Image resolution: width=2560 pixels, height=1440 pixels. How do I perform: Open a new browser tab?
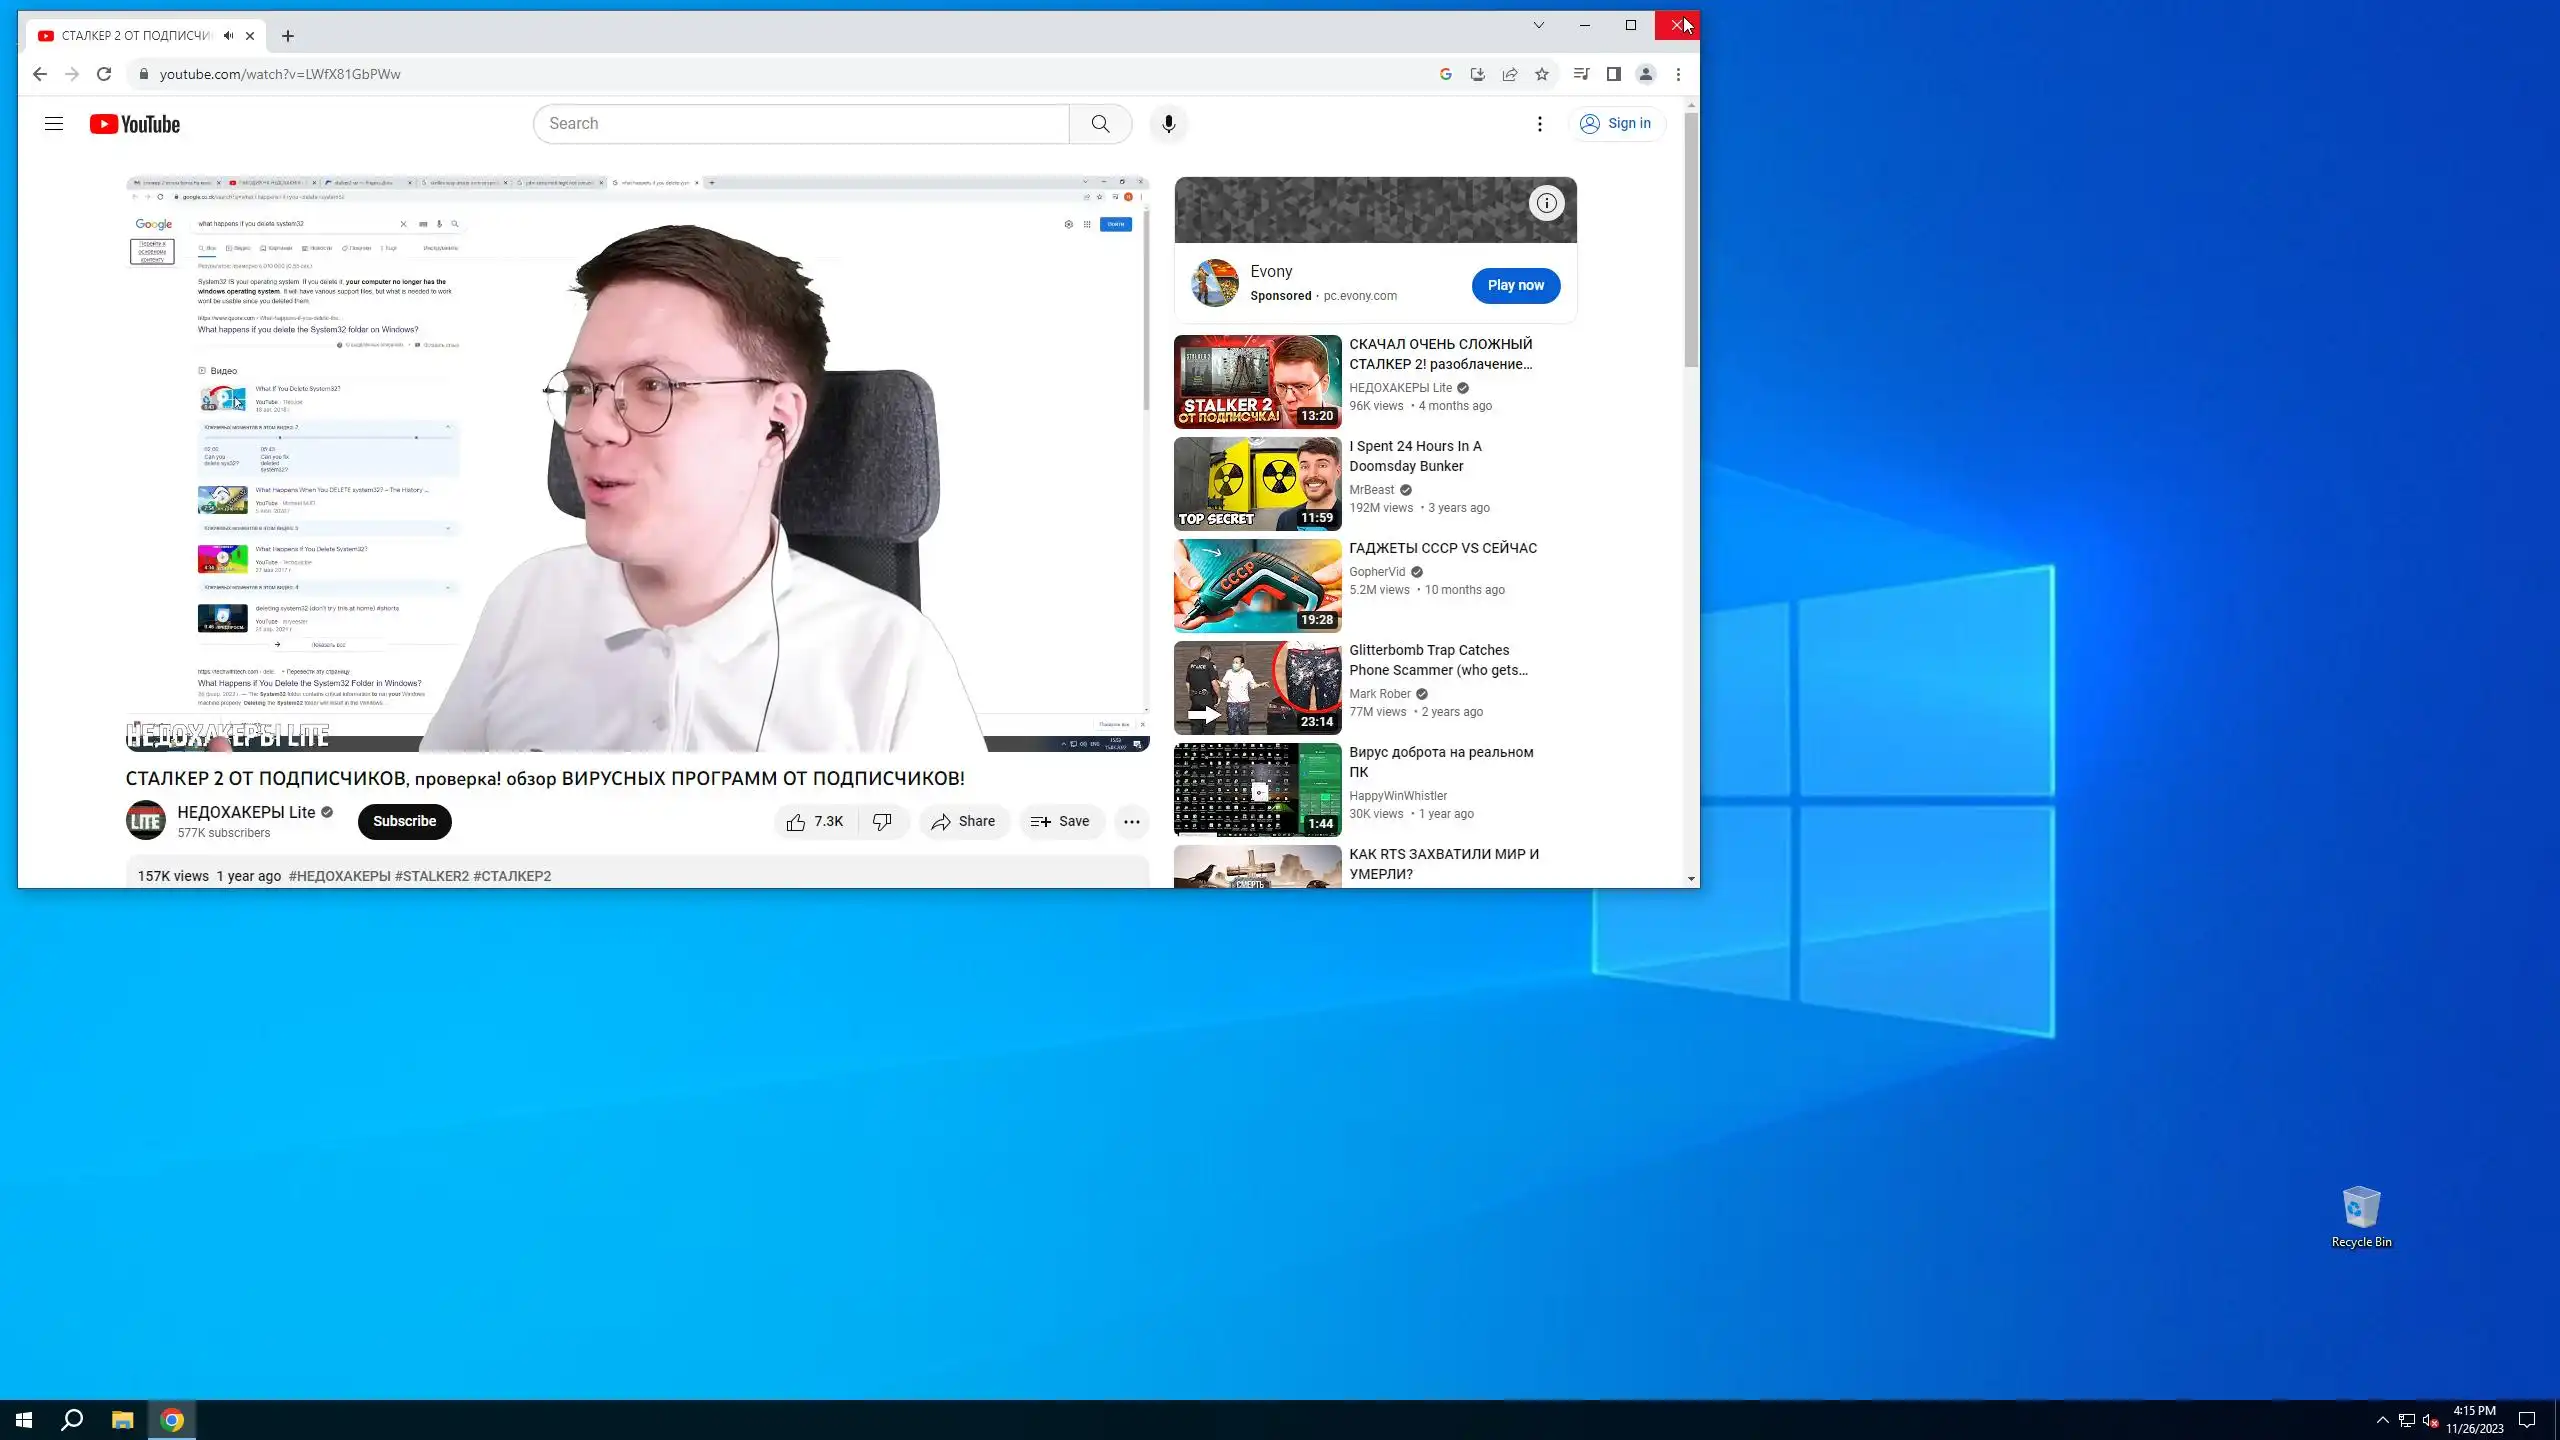(288, 36)
